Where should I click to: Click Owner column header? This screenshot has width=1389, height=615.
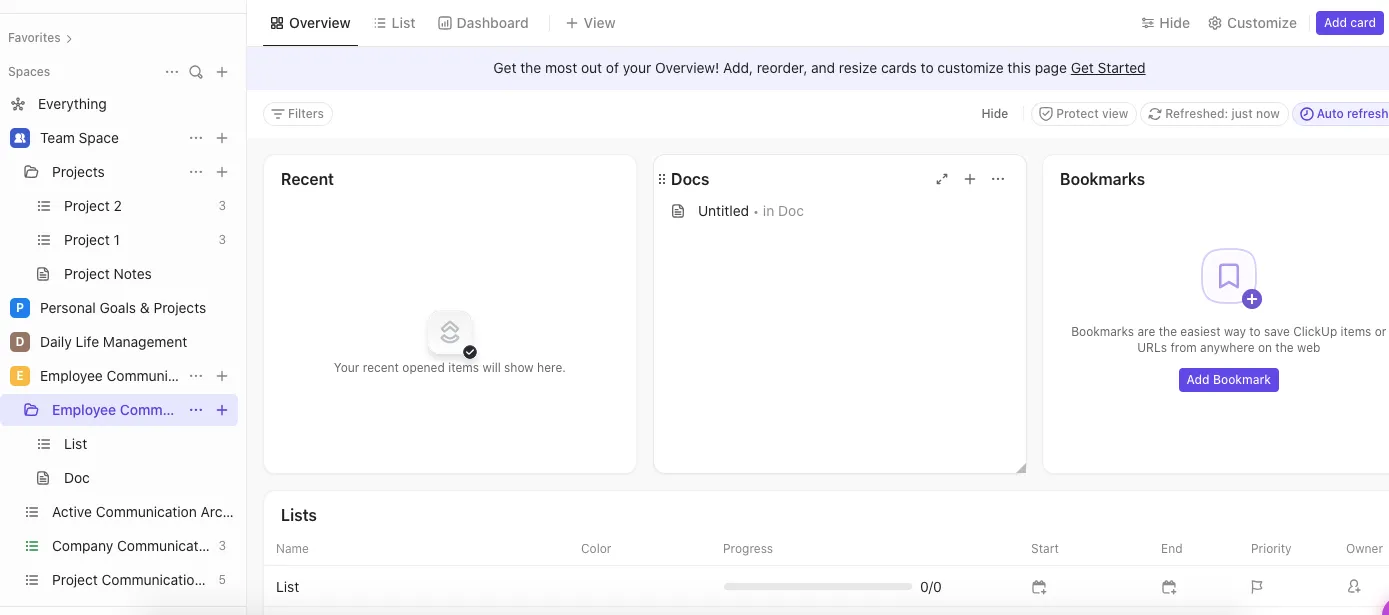[1364, 549]
